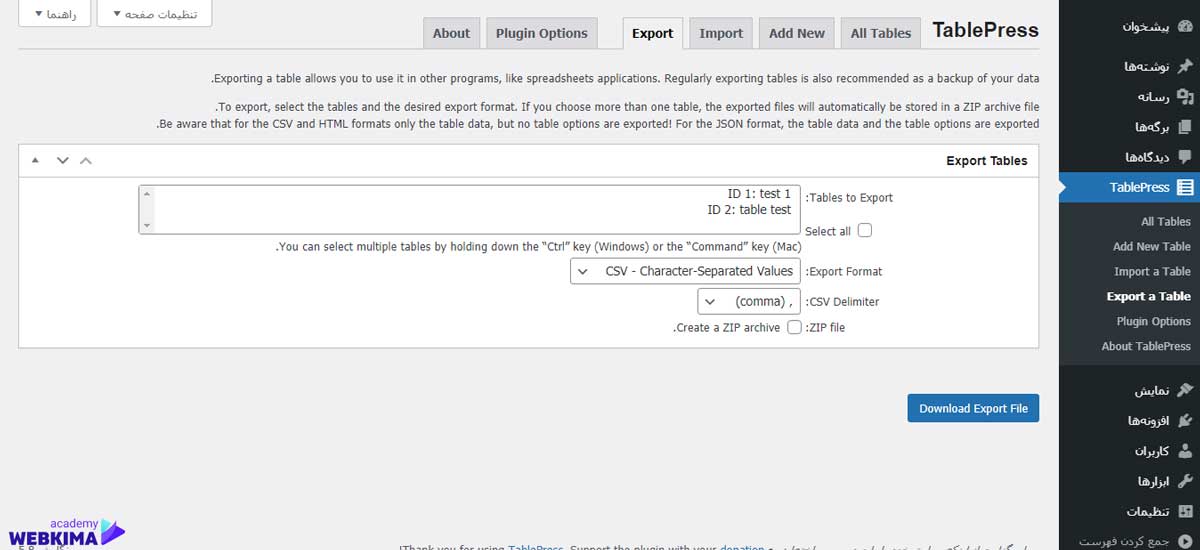This screenshot has height=550, width=1200.
Task: Select table ID 2: table test
Action: [x=749, y=210]
